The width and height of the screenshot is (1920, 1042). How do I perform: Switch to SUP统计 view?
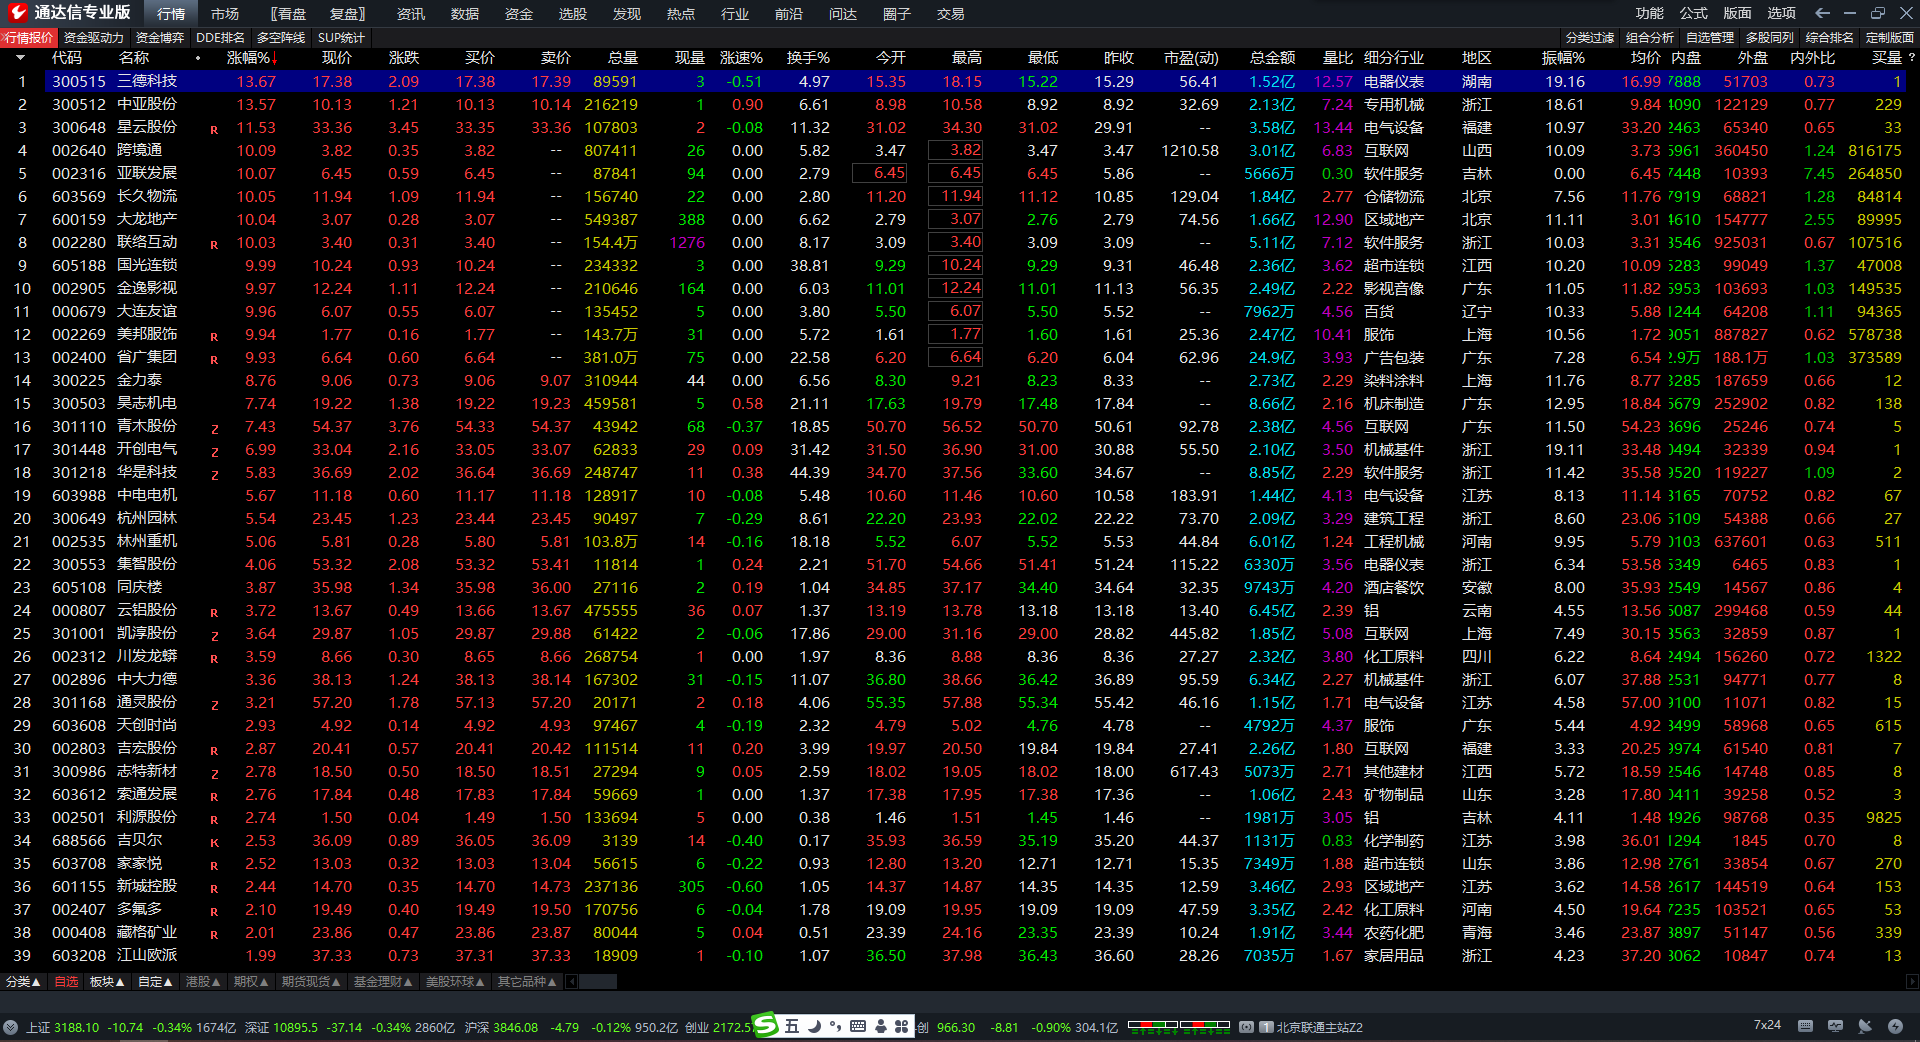[x=341, y=38]
